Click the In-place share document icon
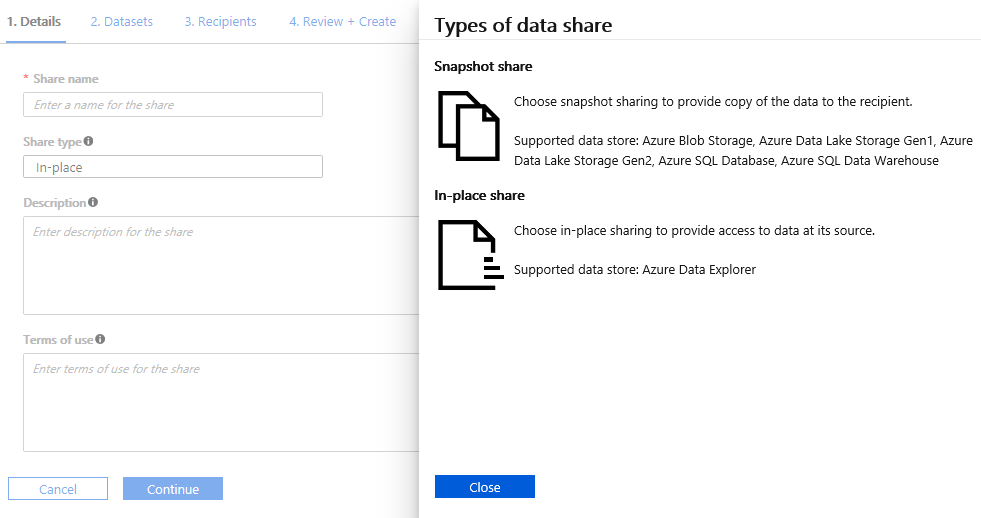This screenshot has height=518, width=981. [468, 255]
